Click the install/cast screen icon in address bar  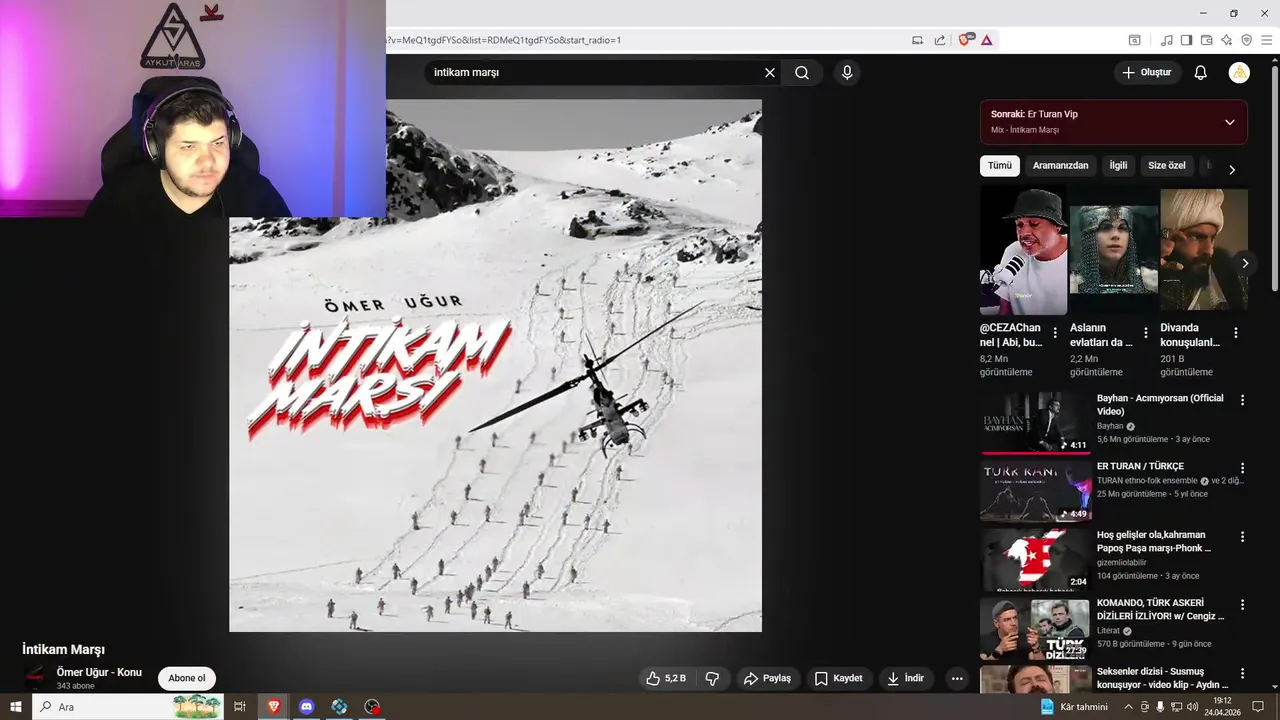[x=917, y=40]
